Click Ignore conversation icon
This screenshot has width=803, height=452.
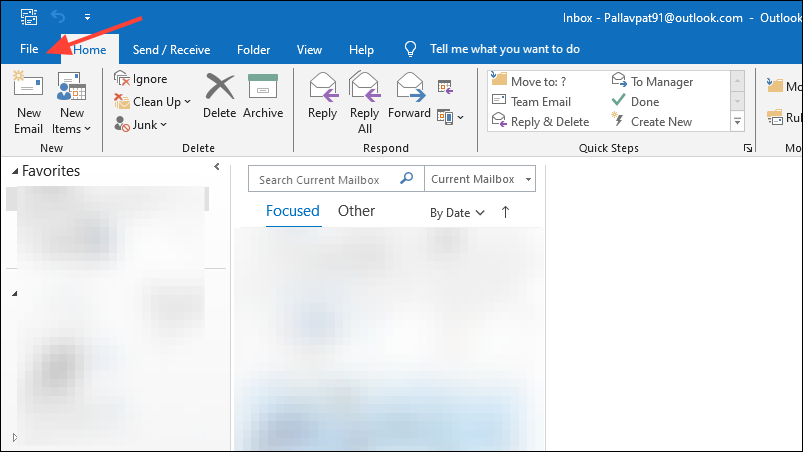(121, 79)
